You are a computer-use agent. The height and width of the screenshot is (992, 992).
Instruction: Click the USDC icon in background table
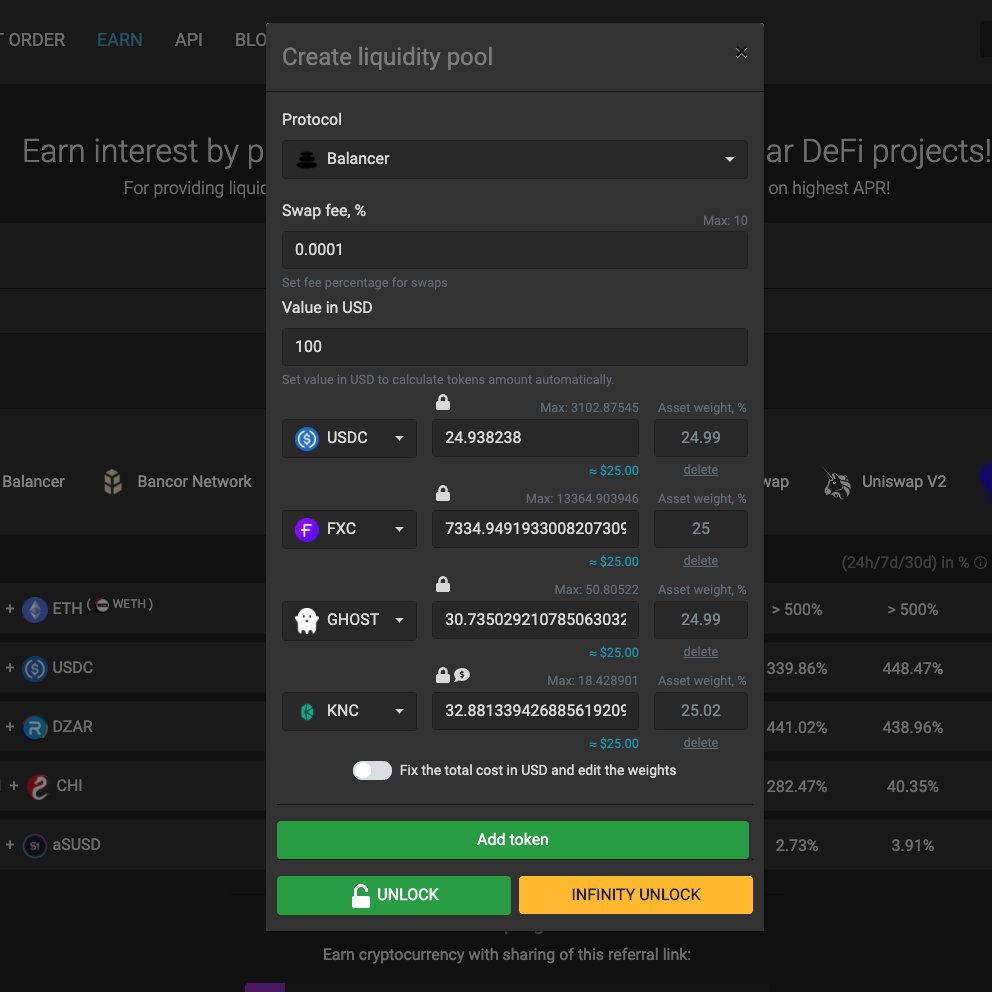coord(35,669)
